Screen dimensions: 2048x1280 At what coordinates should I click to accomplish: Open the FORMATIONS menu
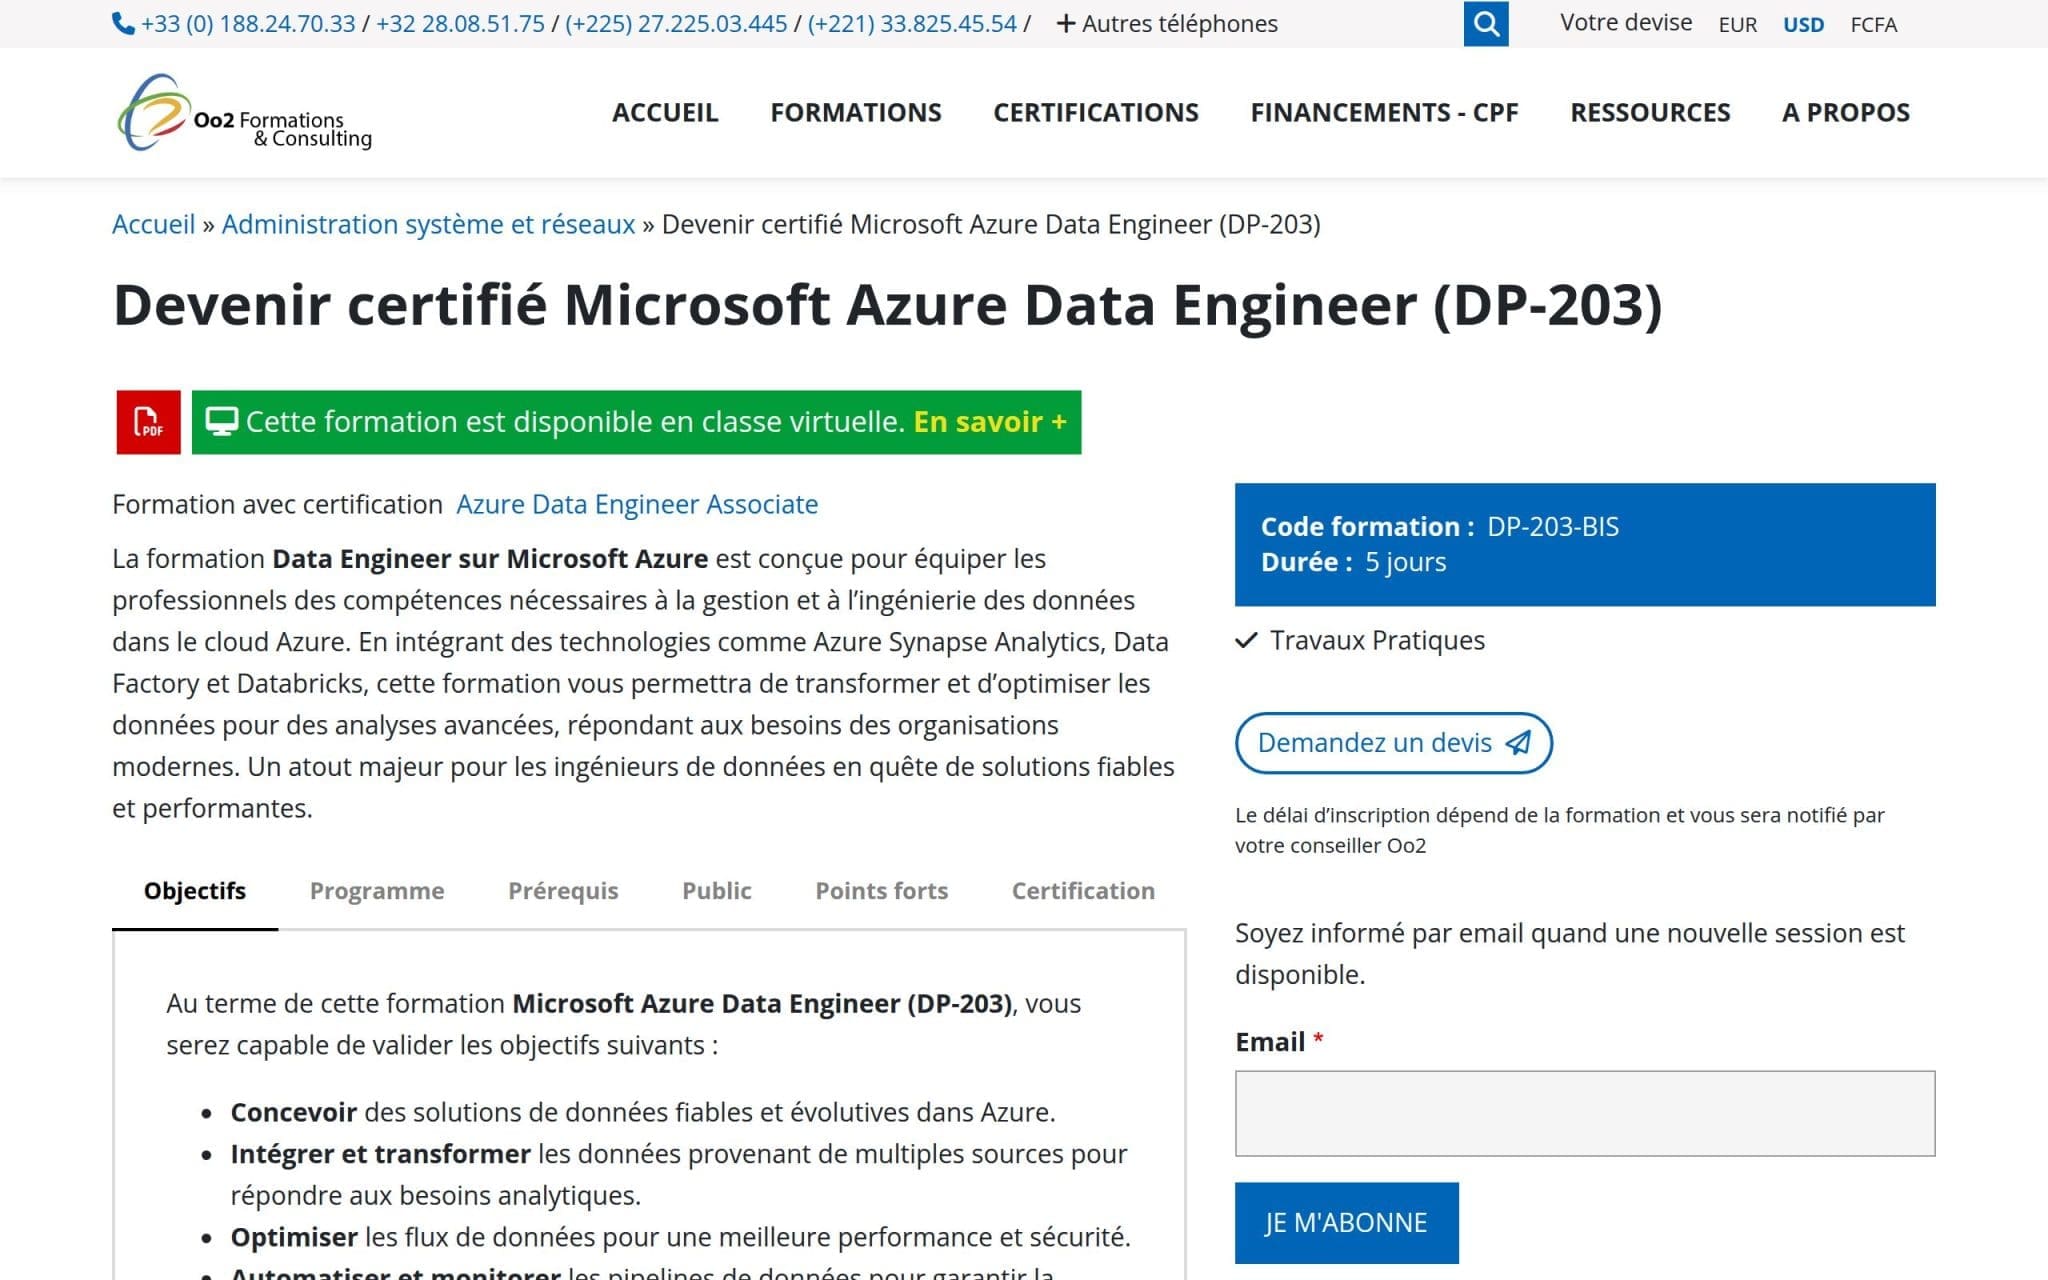click(856, 112)
